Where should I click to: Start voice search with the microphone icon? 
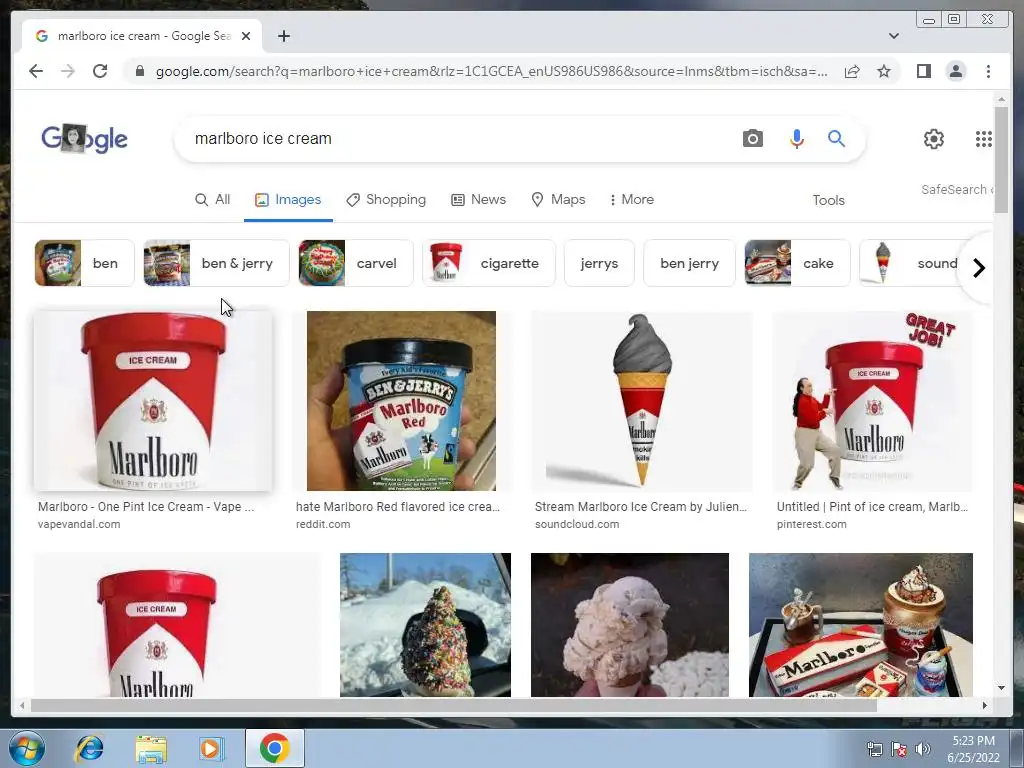[797, 138]
